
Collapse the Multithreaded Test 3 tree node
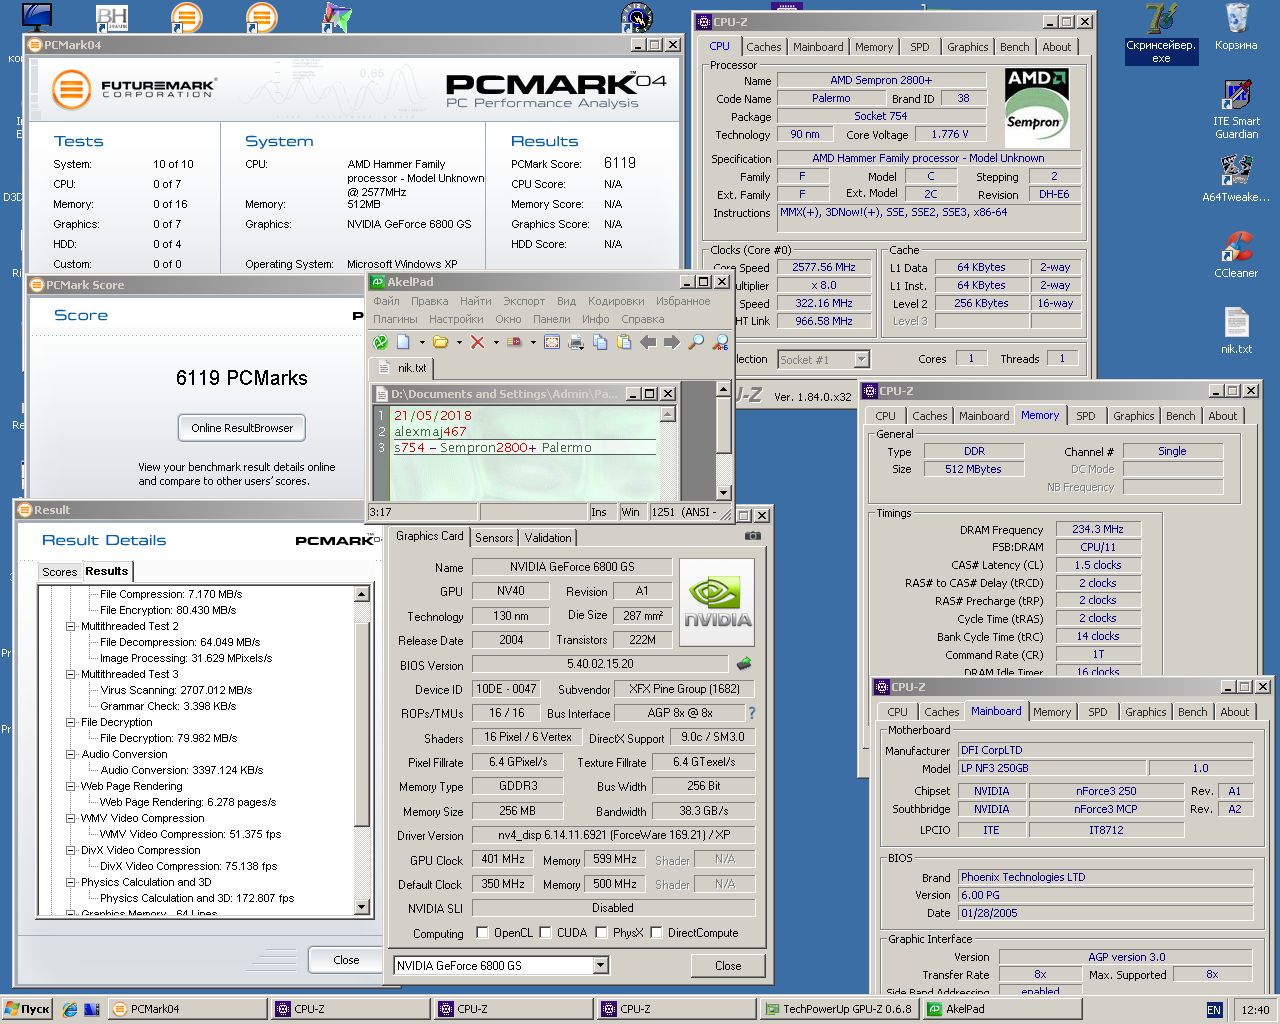(70, 674)
